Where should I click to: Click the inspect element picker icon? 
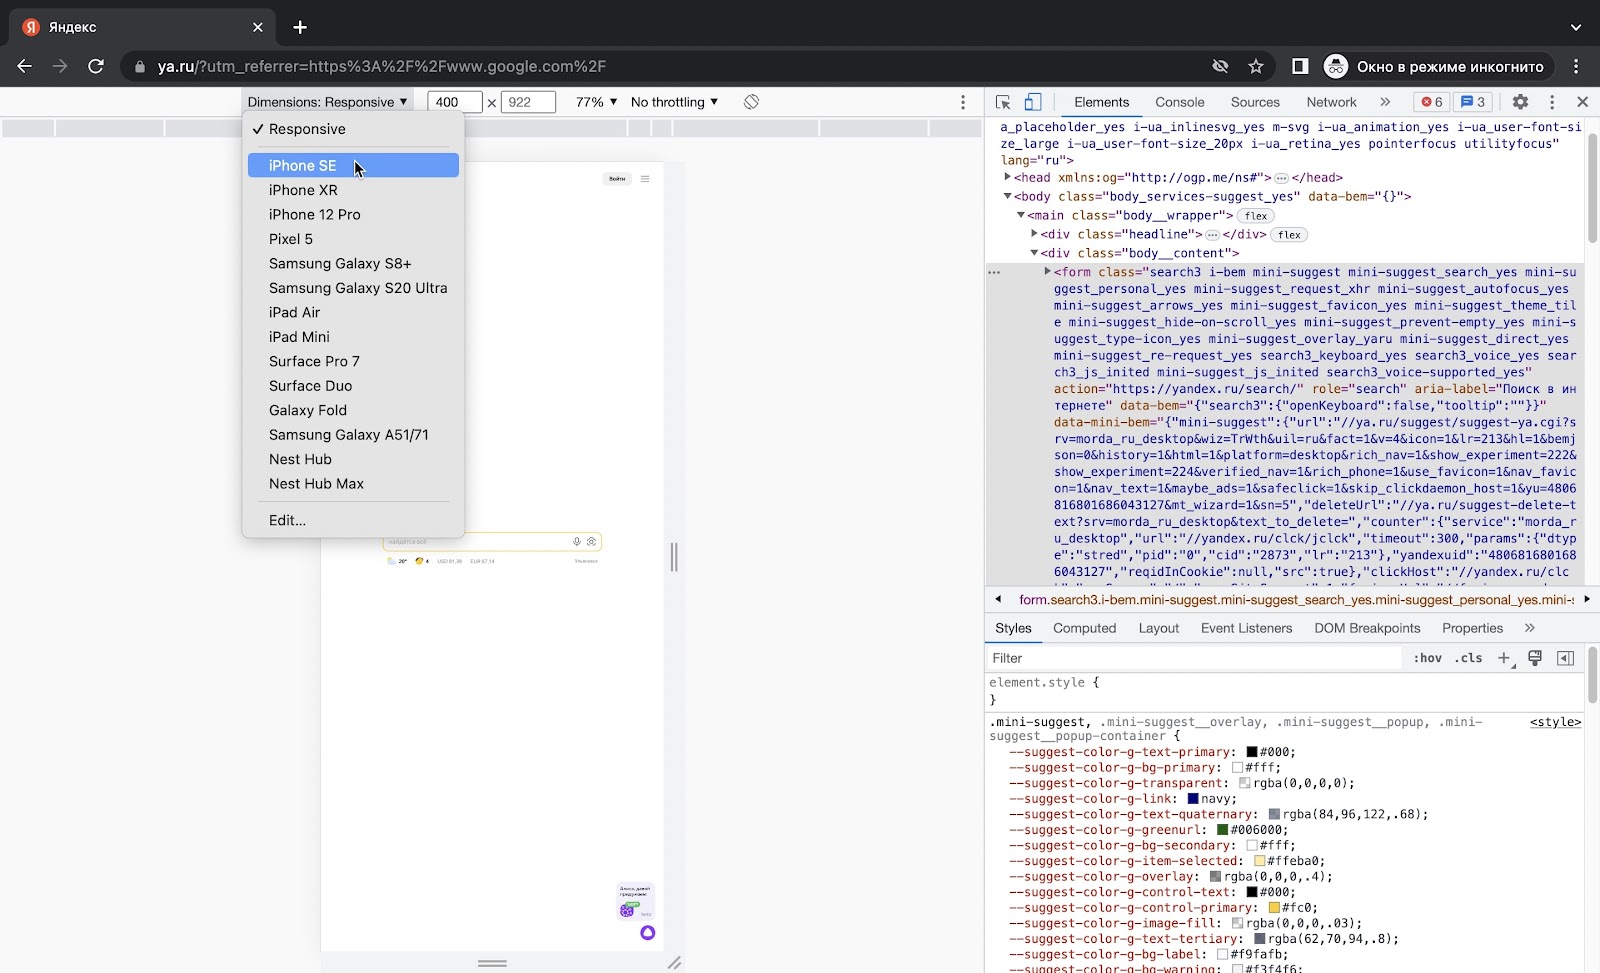pos(1003,102)
